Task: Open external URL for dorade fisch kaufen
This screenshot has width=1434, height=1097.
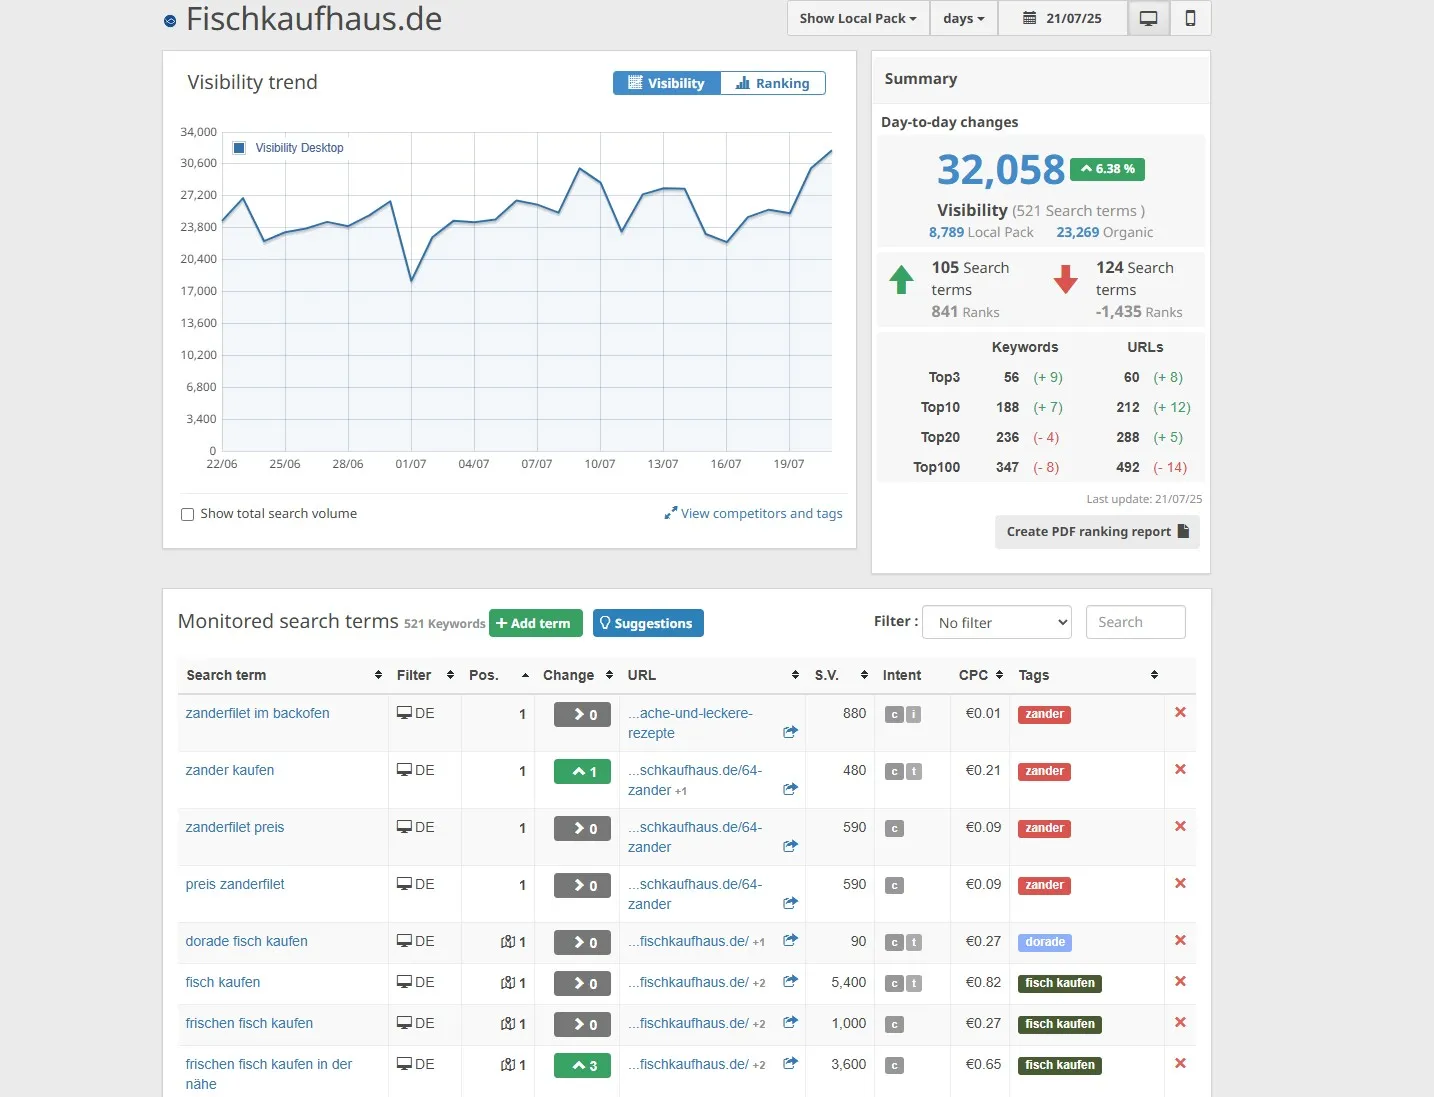Action: pyautogui.click(x=790, y=940)
